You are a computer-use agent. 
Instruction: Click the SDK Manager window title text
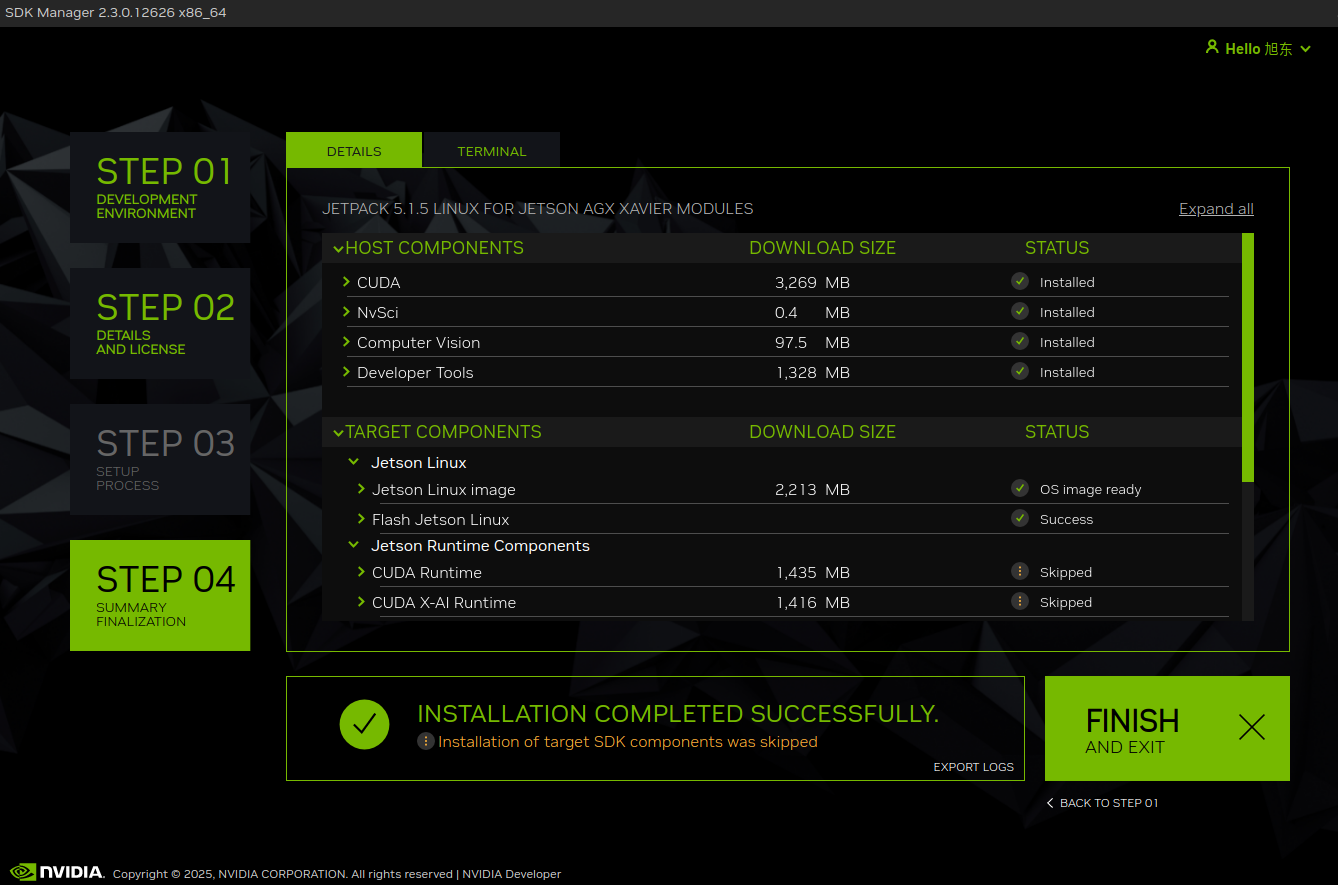[115, 12]
